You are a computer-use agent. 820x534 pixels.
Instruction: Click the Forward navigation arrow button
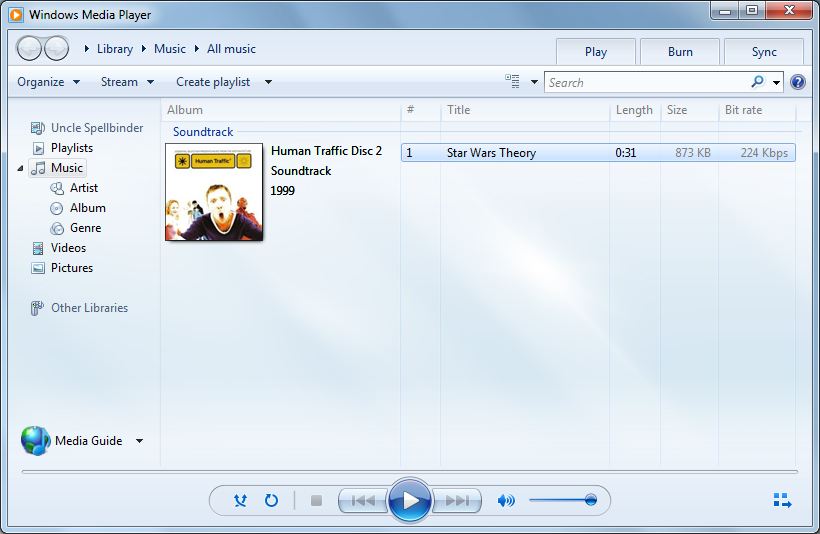pyautogui.click(x=56, y=49)
